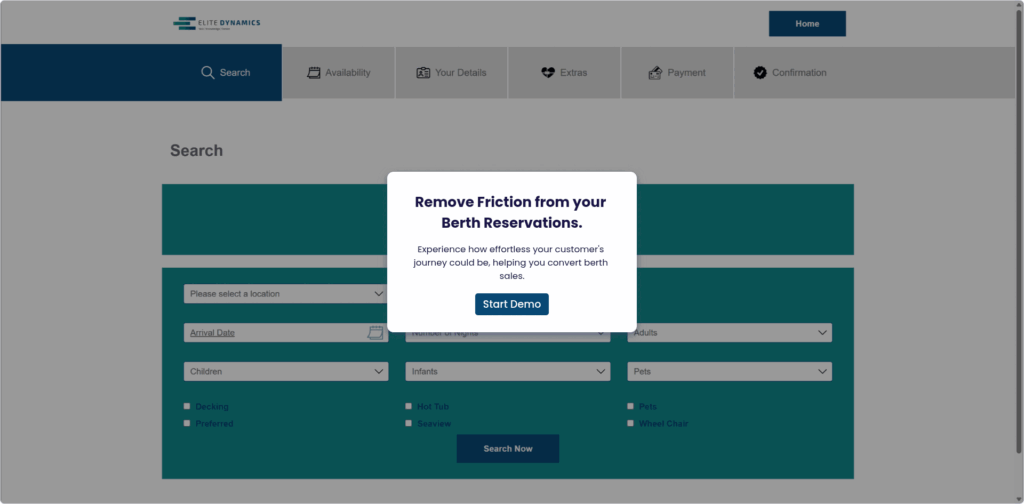
Task: Open the calendar picker icon in Arrival Date
Action: point(375,333)
